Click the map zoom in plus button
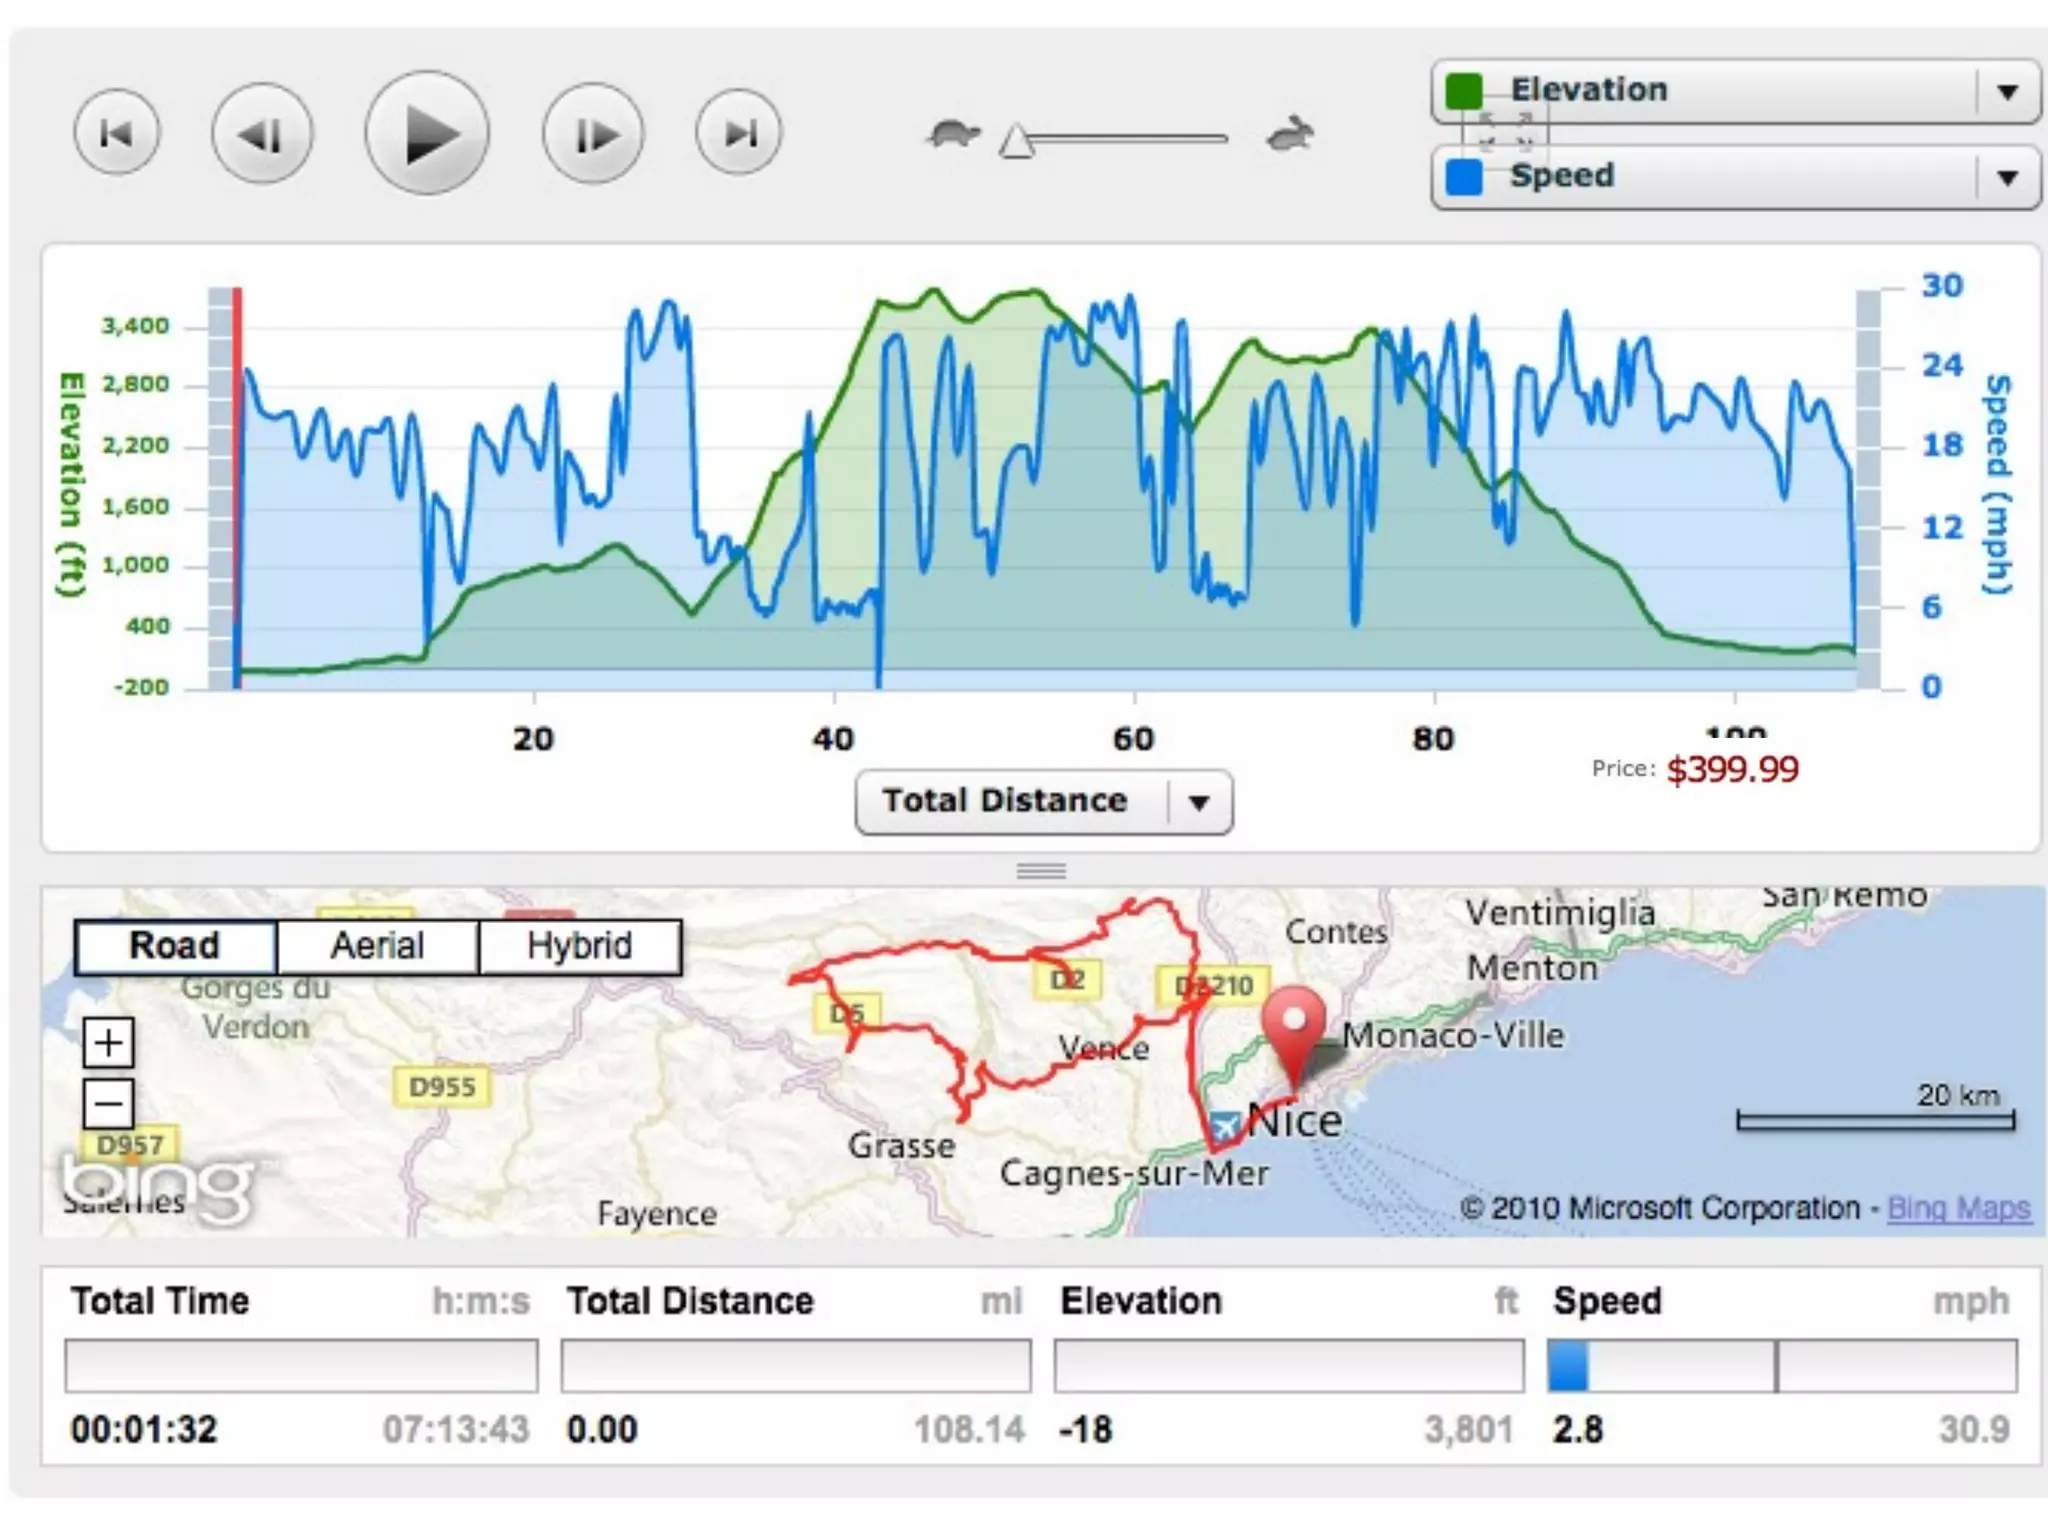 [x=108, y=1044]
